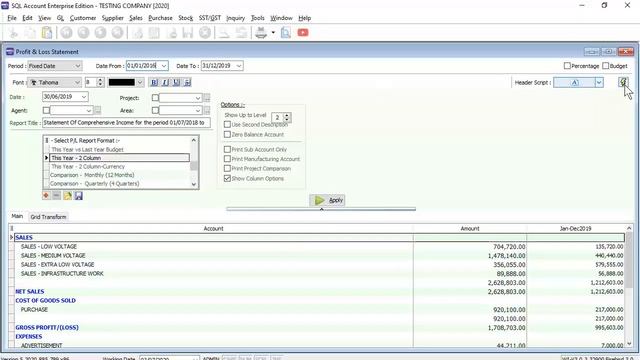Open the File menu
640x360 pixels.
[12, 18]
